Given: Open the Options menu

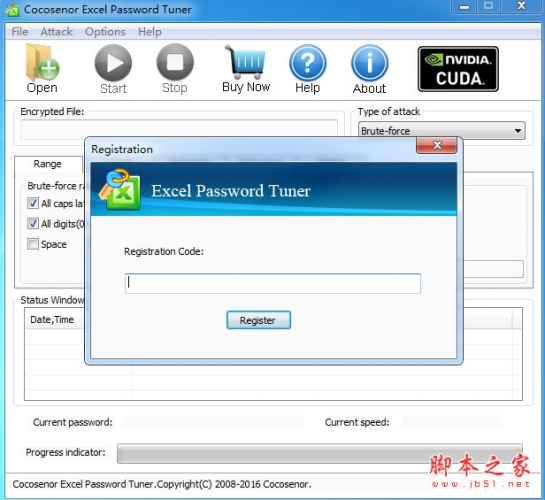Looking at the screenshot, I should click(x=105, y=32).
